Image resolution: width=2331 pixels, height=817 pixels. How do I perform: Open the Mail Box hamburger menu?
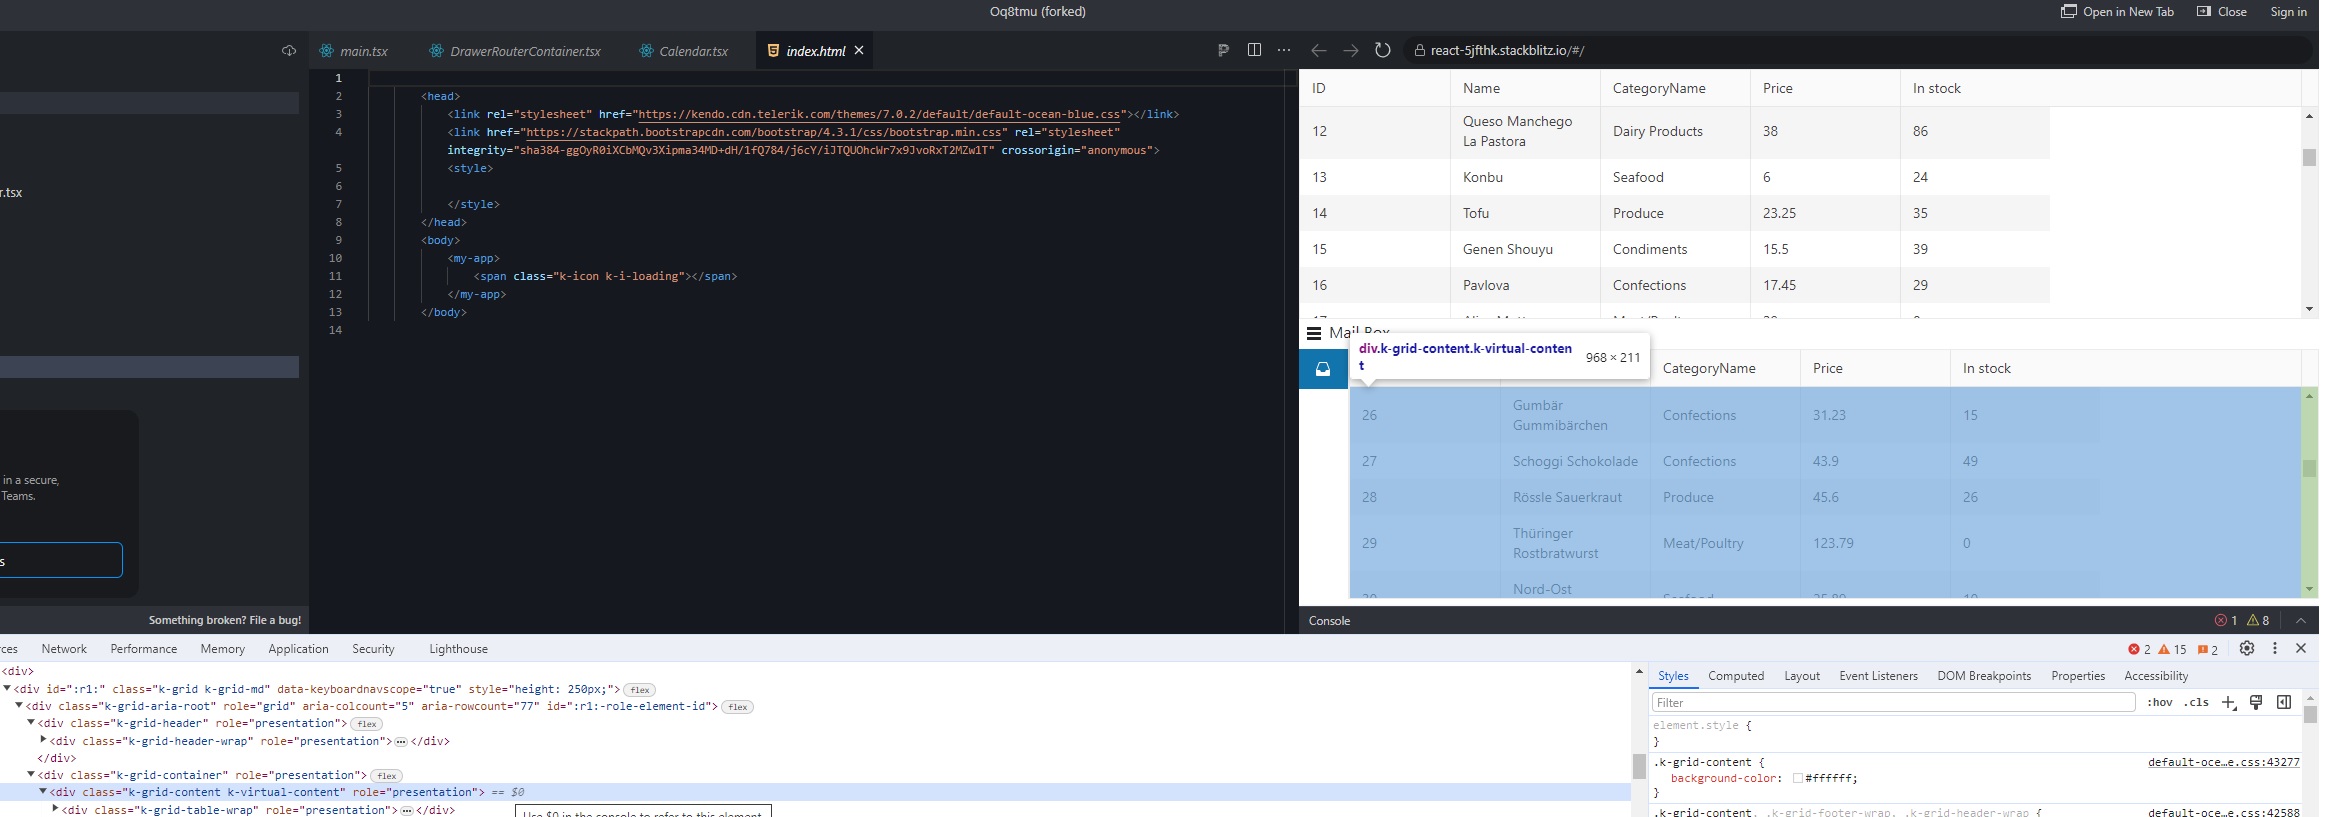click(1314, 333)
